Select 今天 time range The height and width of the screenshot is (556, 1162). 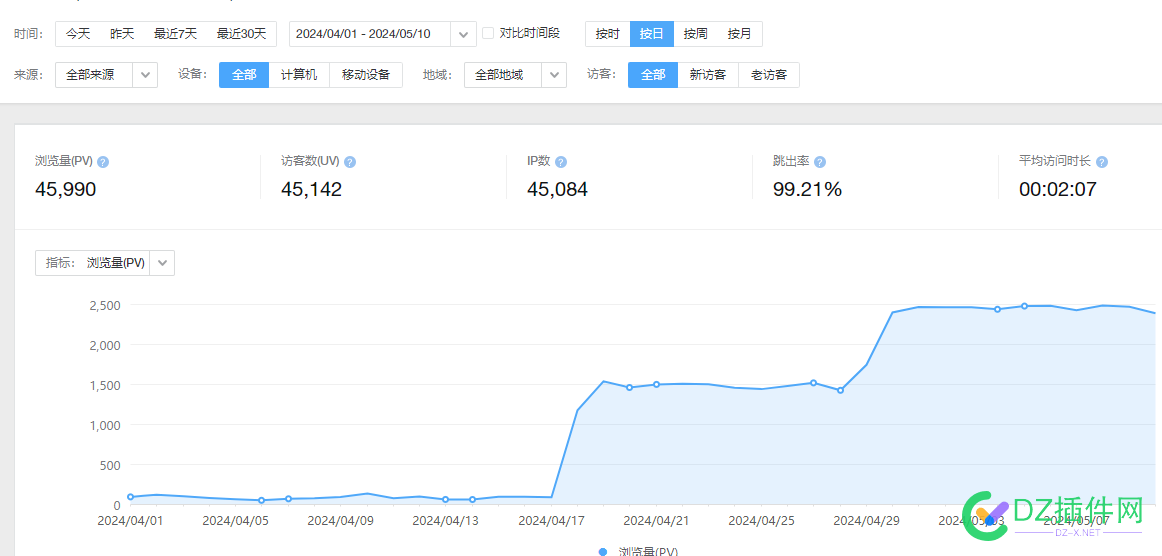(78, 34)
